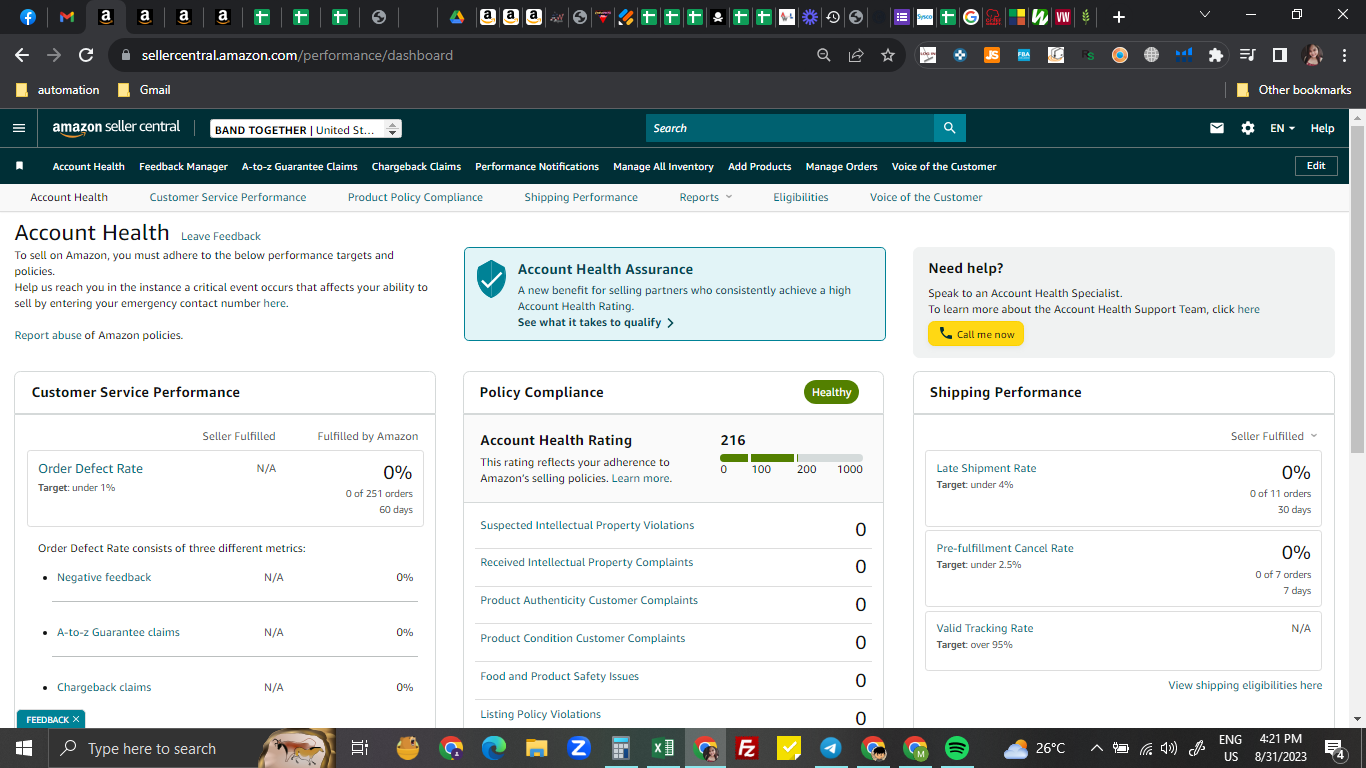The height and width of the screenshot is (768, 1366).
Task: Click the Account Health Assurance shield icon
Action: [491, 279]
